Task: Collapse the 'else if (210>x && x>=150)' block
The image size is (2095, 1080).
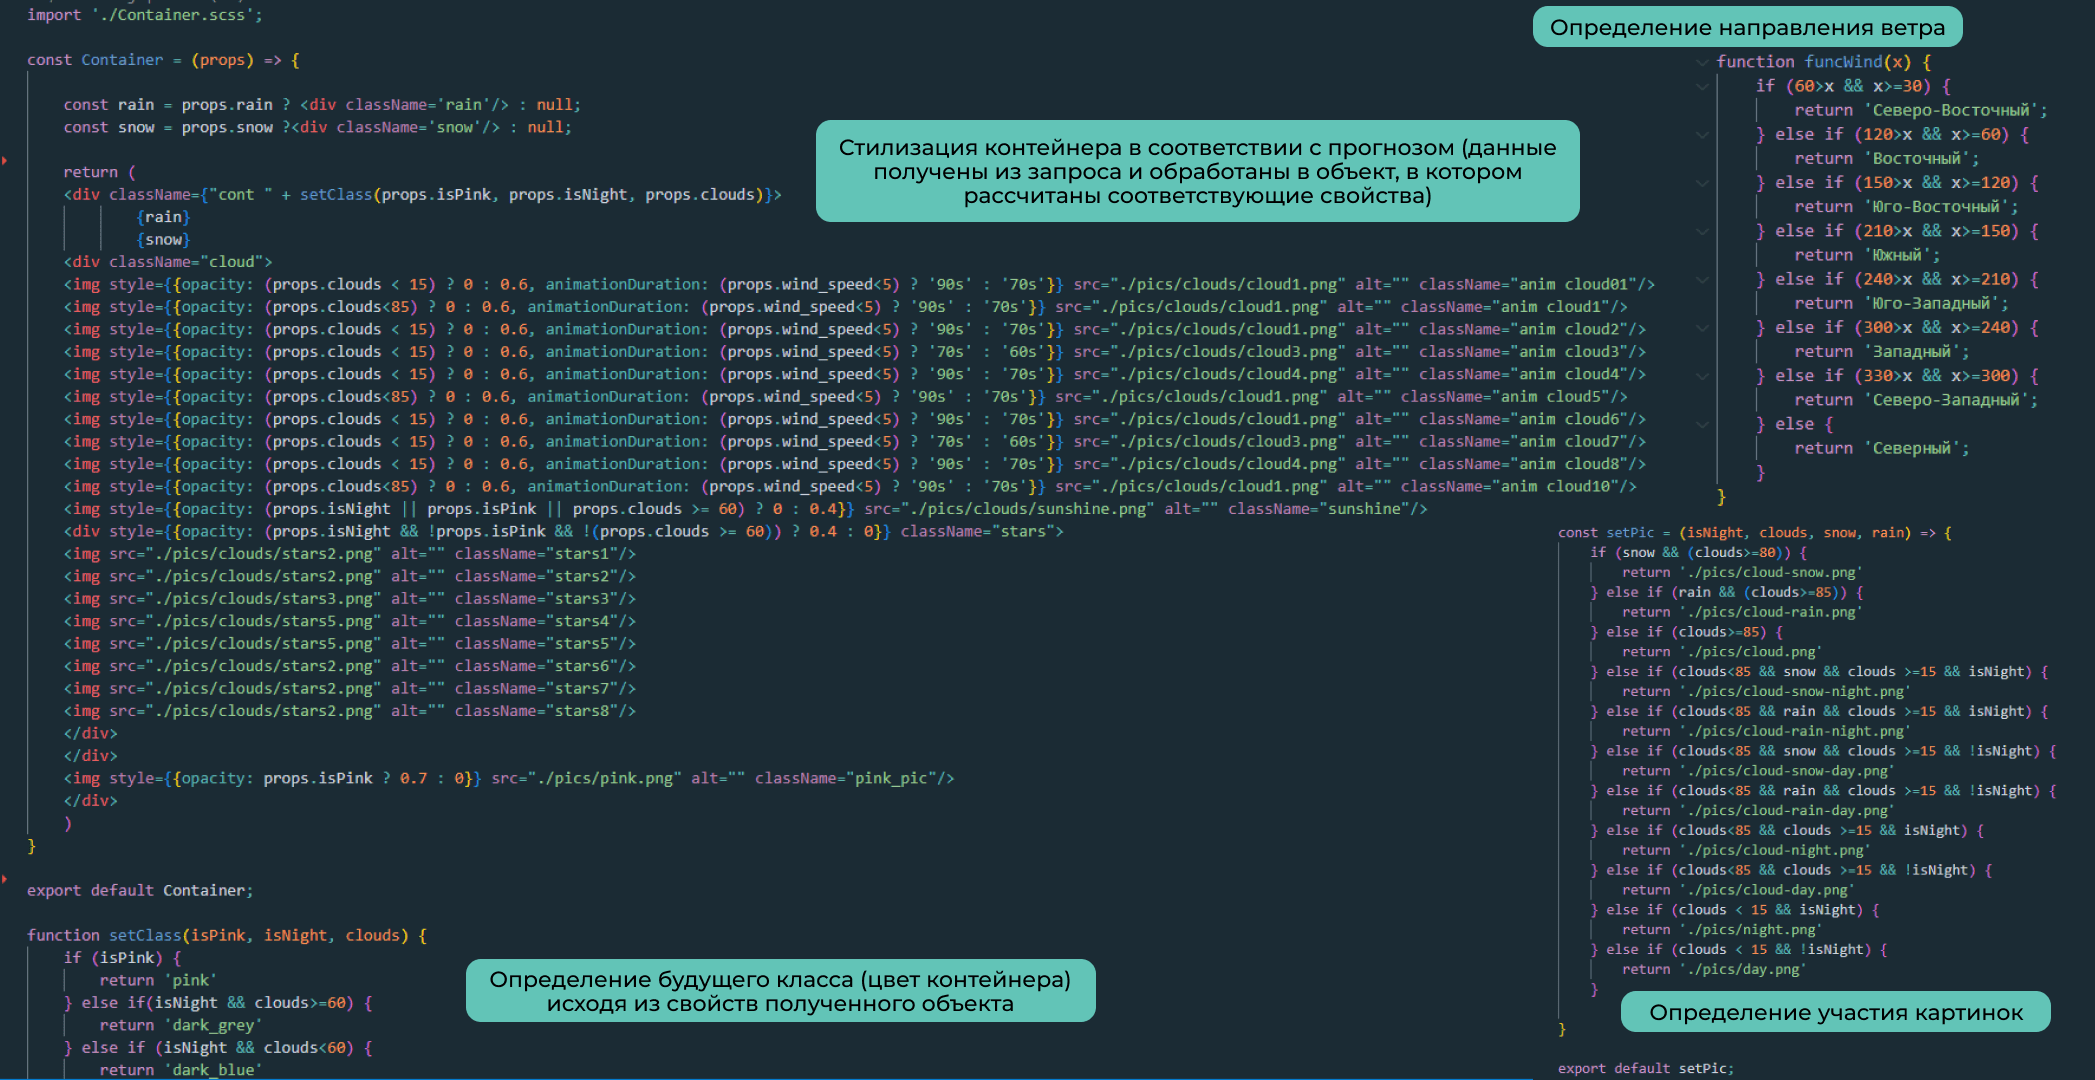Action: point(1702,231)
